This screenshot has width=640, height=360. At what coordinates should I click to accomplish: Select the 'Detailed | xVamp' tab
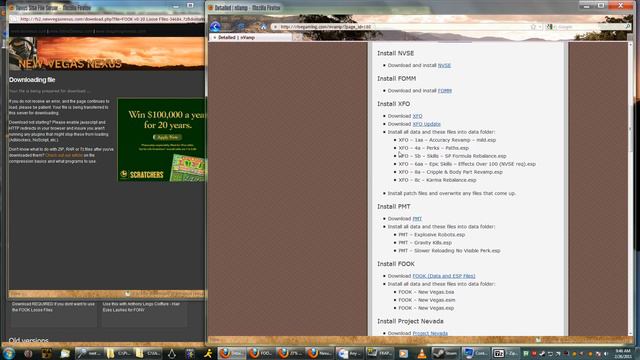(x=251, y=37)
